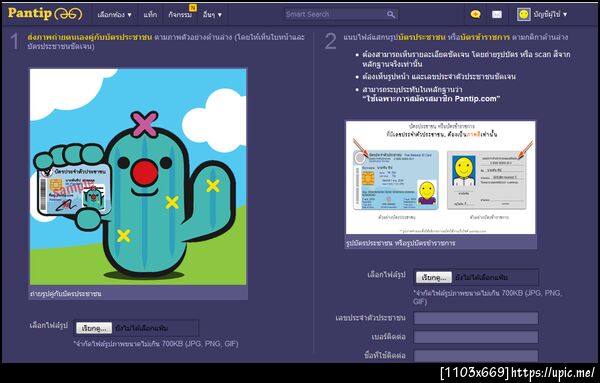Open the messages envelope icon
Image resolution: width=600 pixels, height=383 pixels.
click(x=497, y=14)
